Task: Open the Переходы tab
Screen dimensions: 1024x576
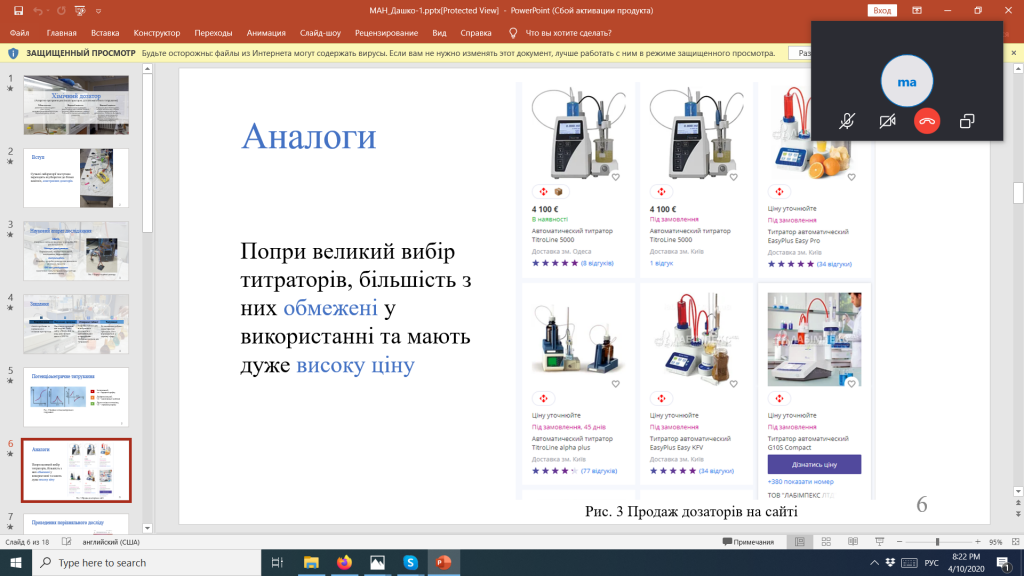Action: pos(213,33)
